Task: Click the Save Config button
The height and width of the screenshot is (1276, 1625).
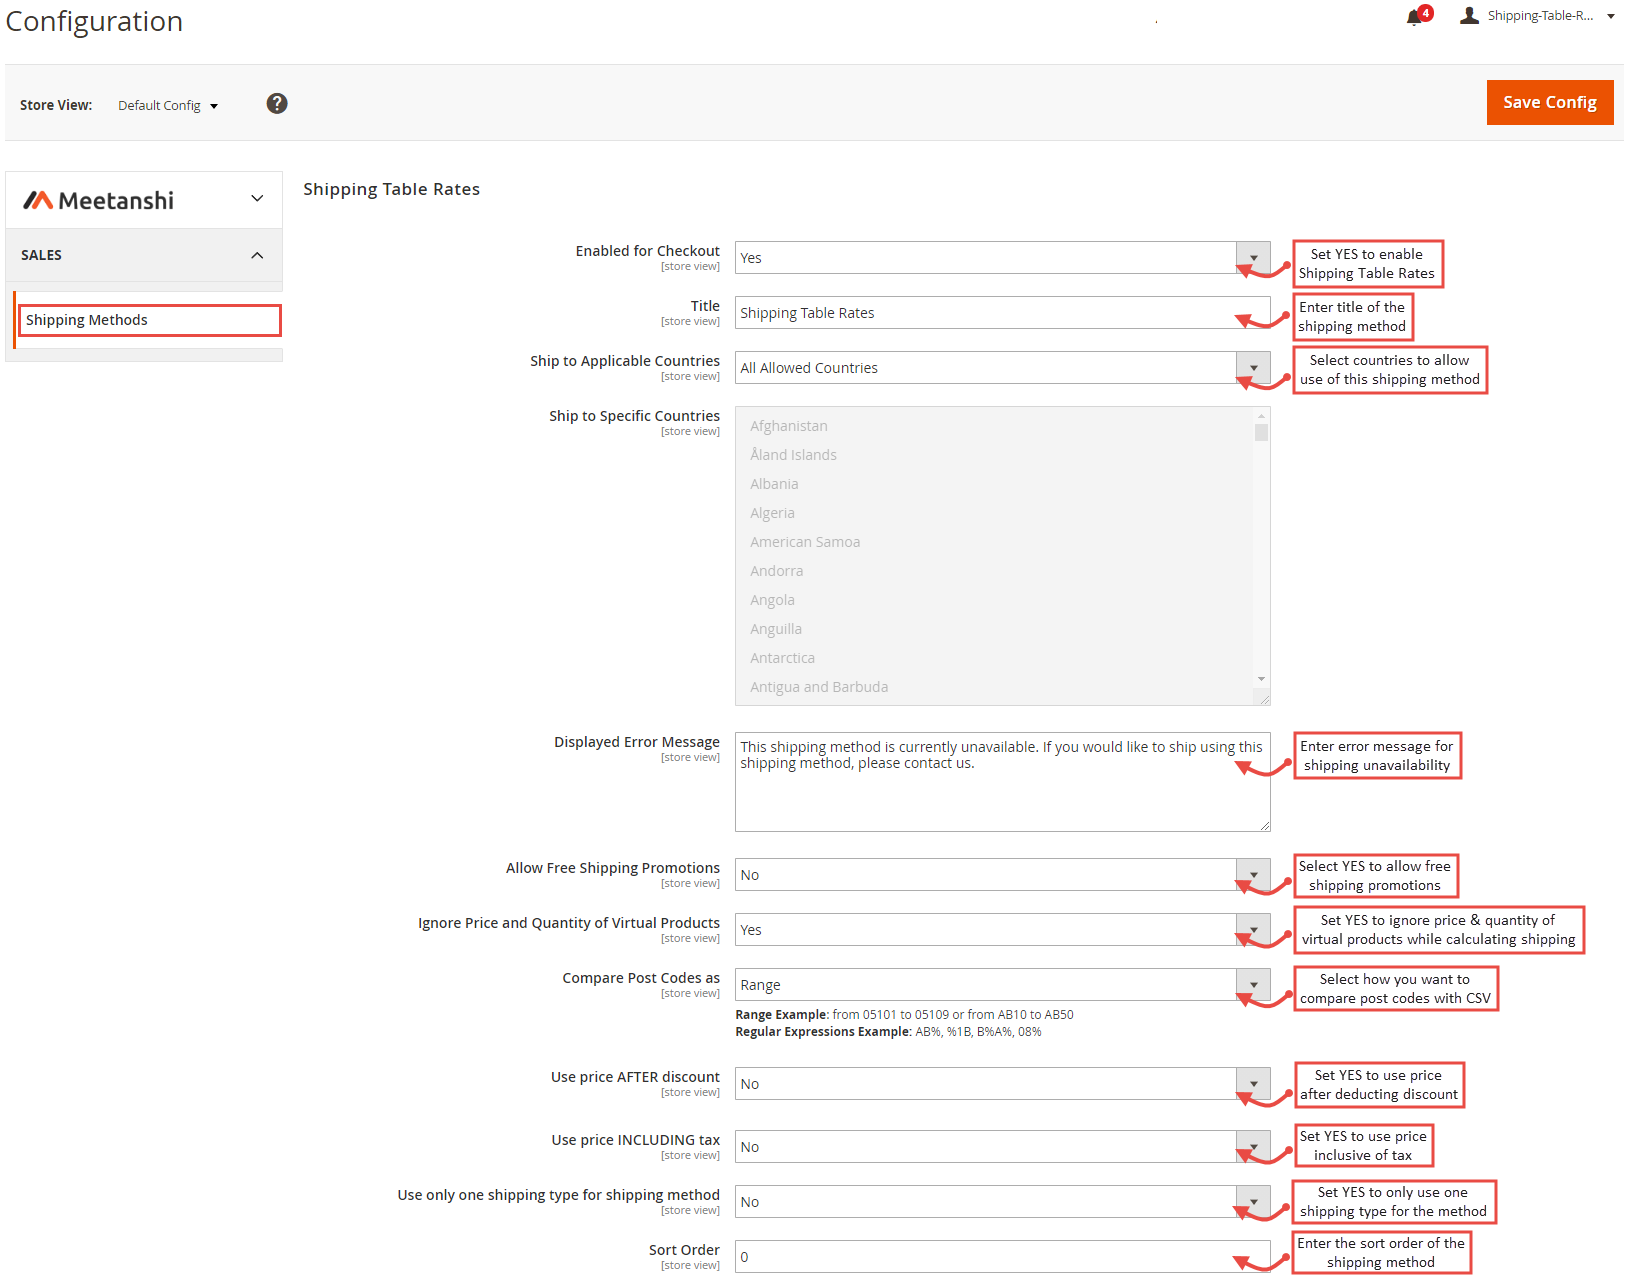Action: coord(1549,102)
